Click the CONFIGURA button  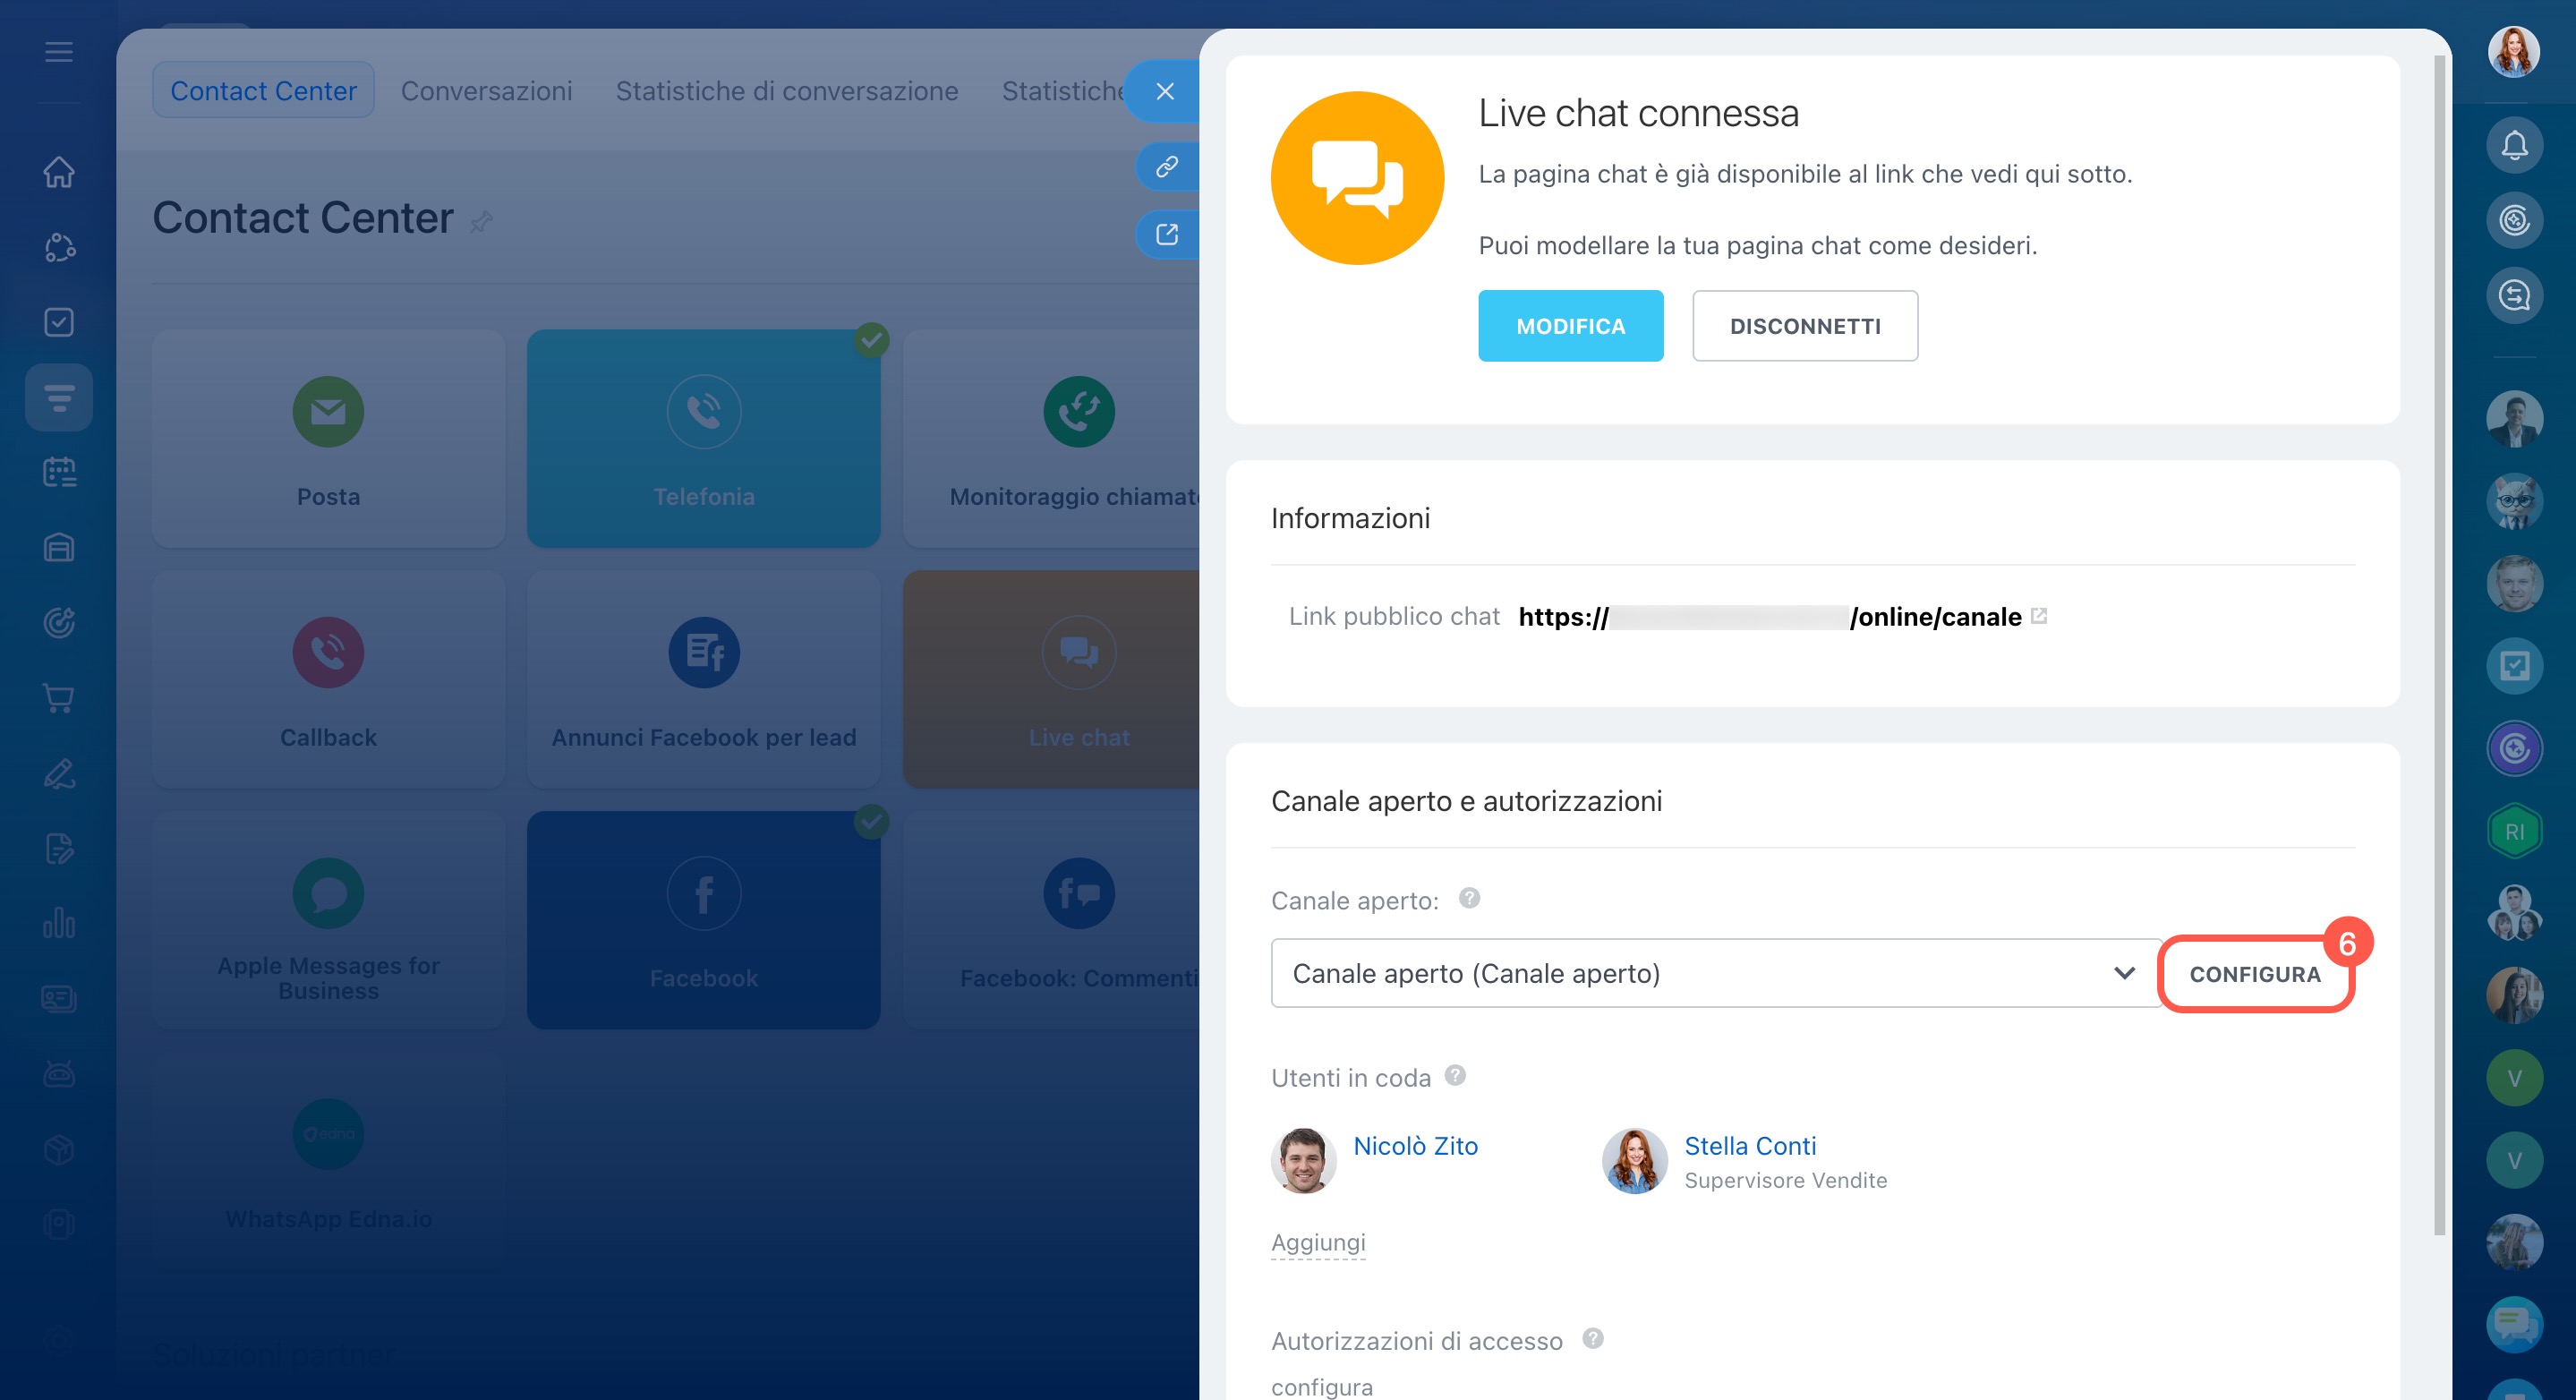coord(2254,974)
